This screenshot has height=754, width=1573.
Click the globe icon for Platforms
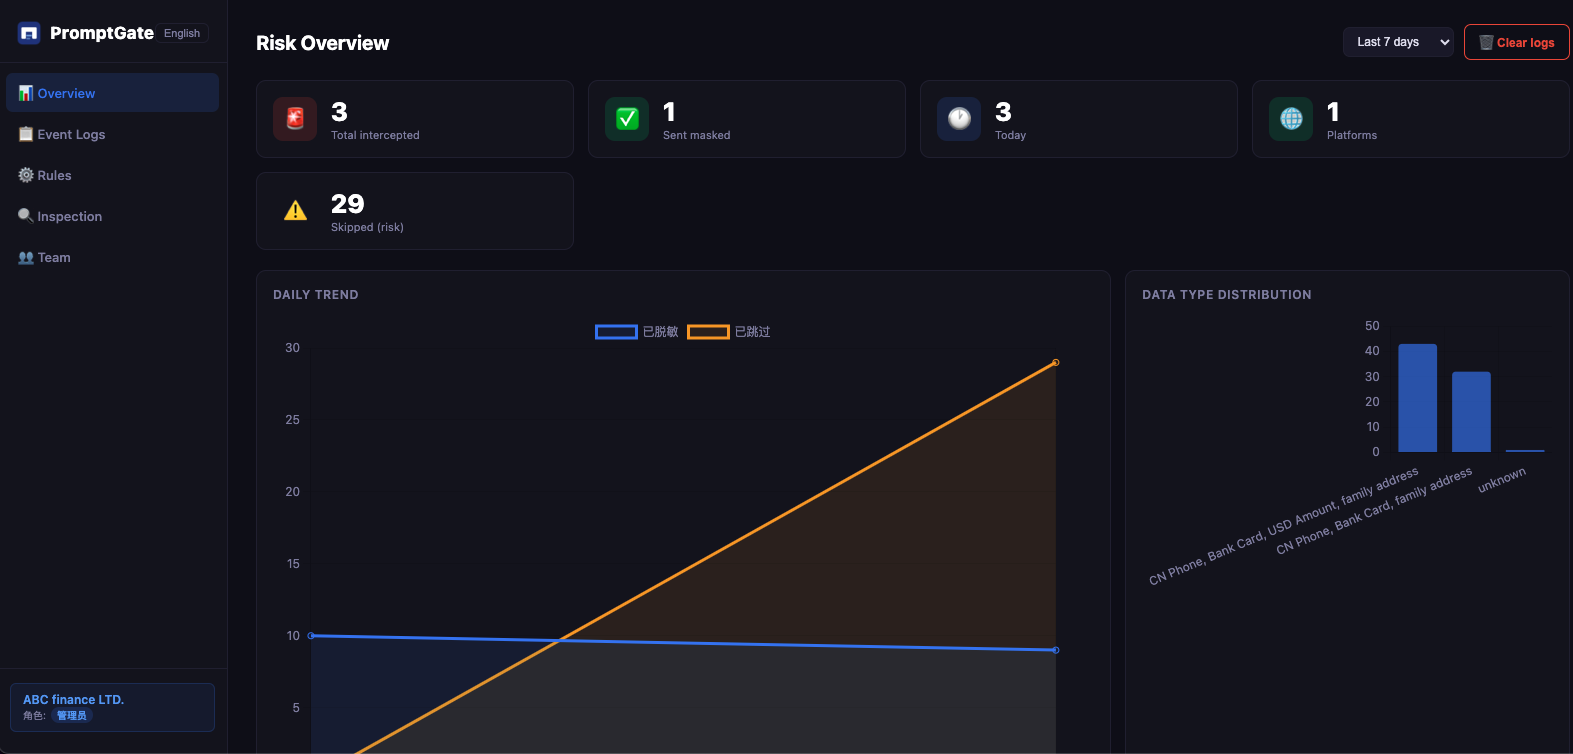(x=1291, y=119)
